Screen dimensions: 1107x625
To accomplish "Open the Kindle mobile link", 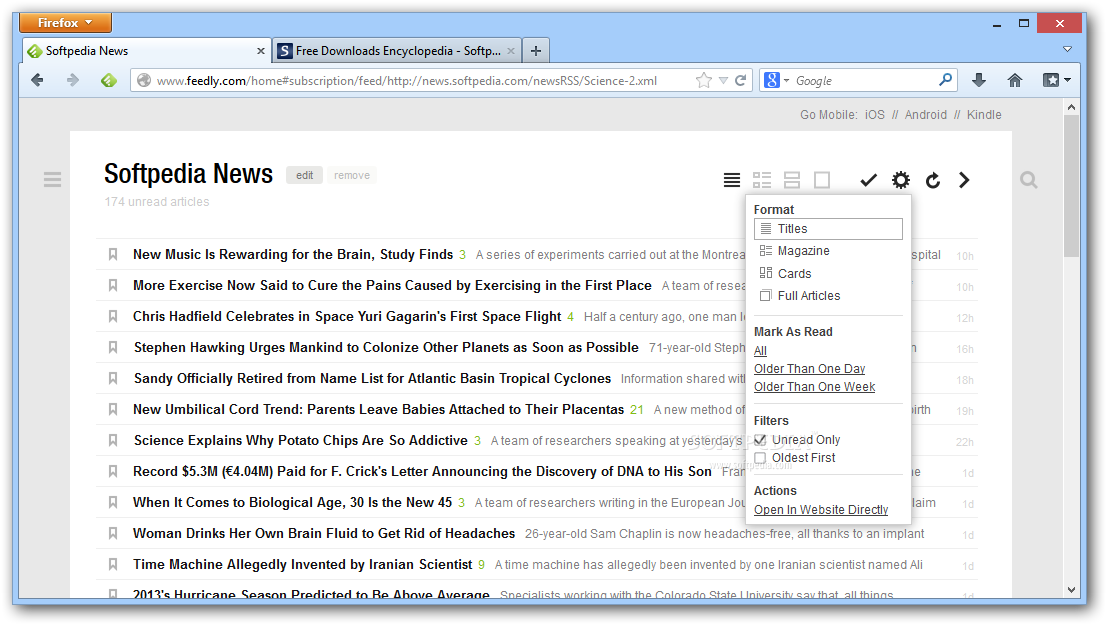I will click(984, 114).
